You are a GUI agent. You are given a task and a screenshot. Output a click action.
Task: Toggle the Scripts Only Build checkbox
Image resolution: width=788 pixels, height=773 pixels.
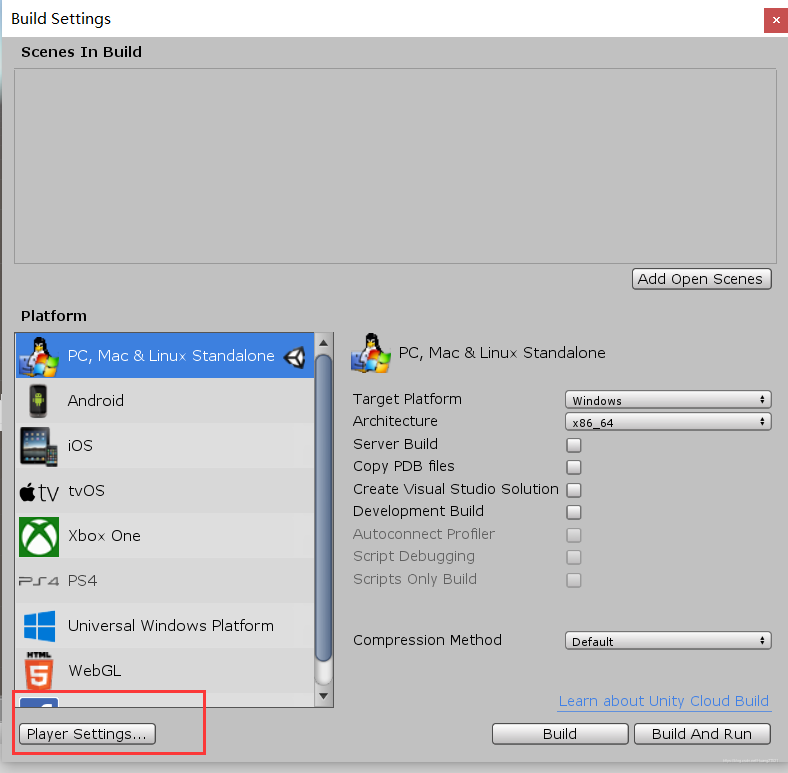[x=573, y=580]
